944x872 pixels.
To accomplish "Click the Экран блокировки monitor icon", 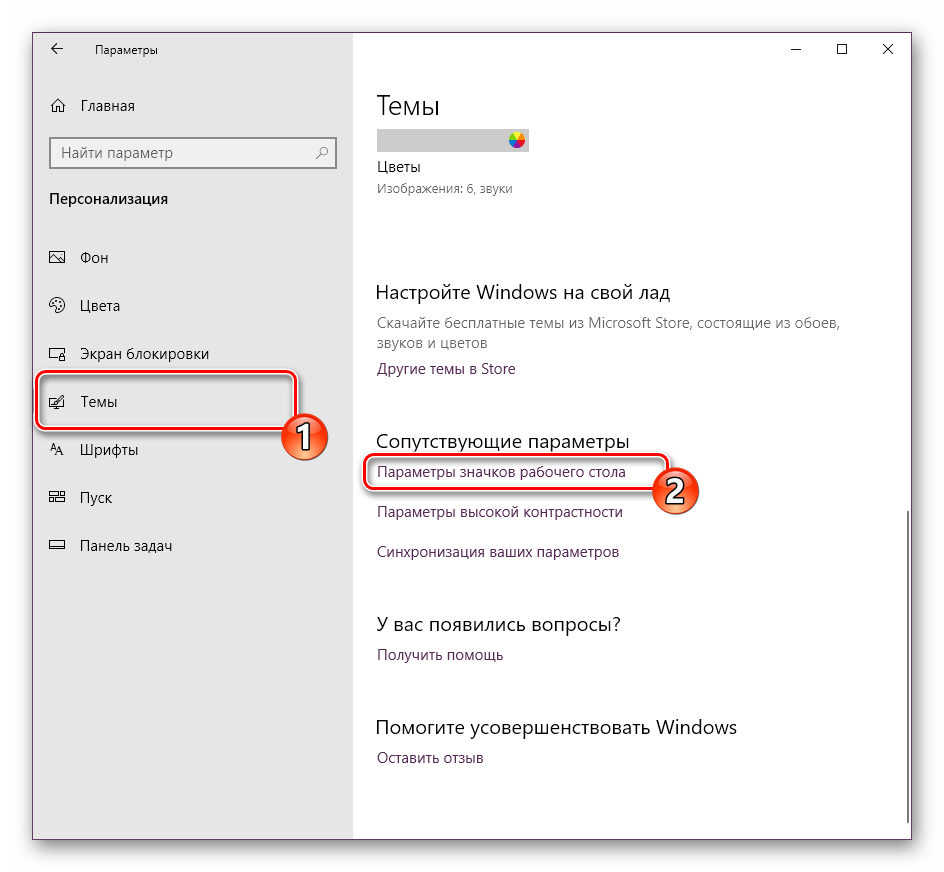I will (58, 354).
